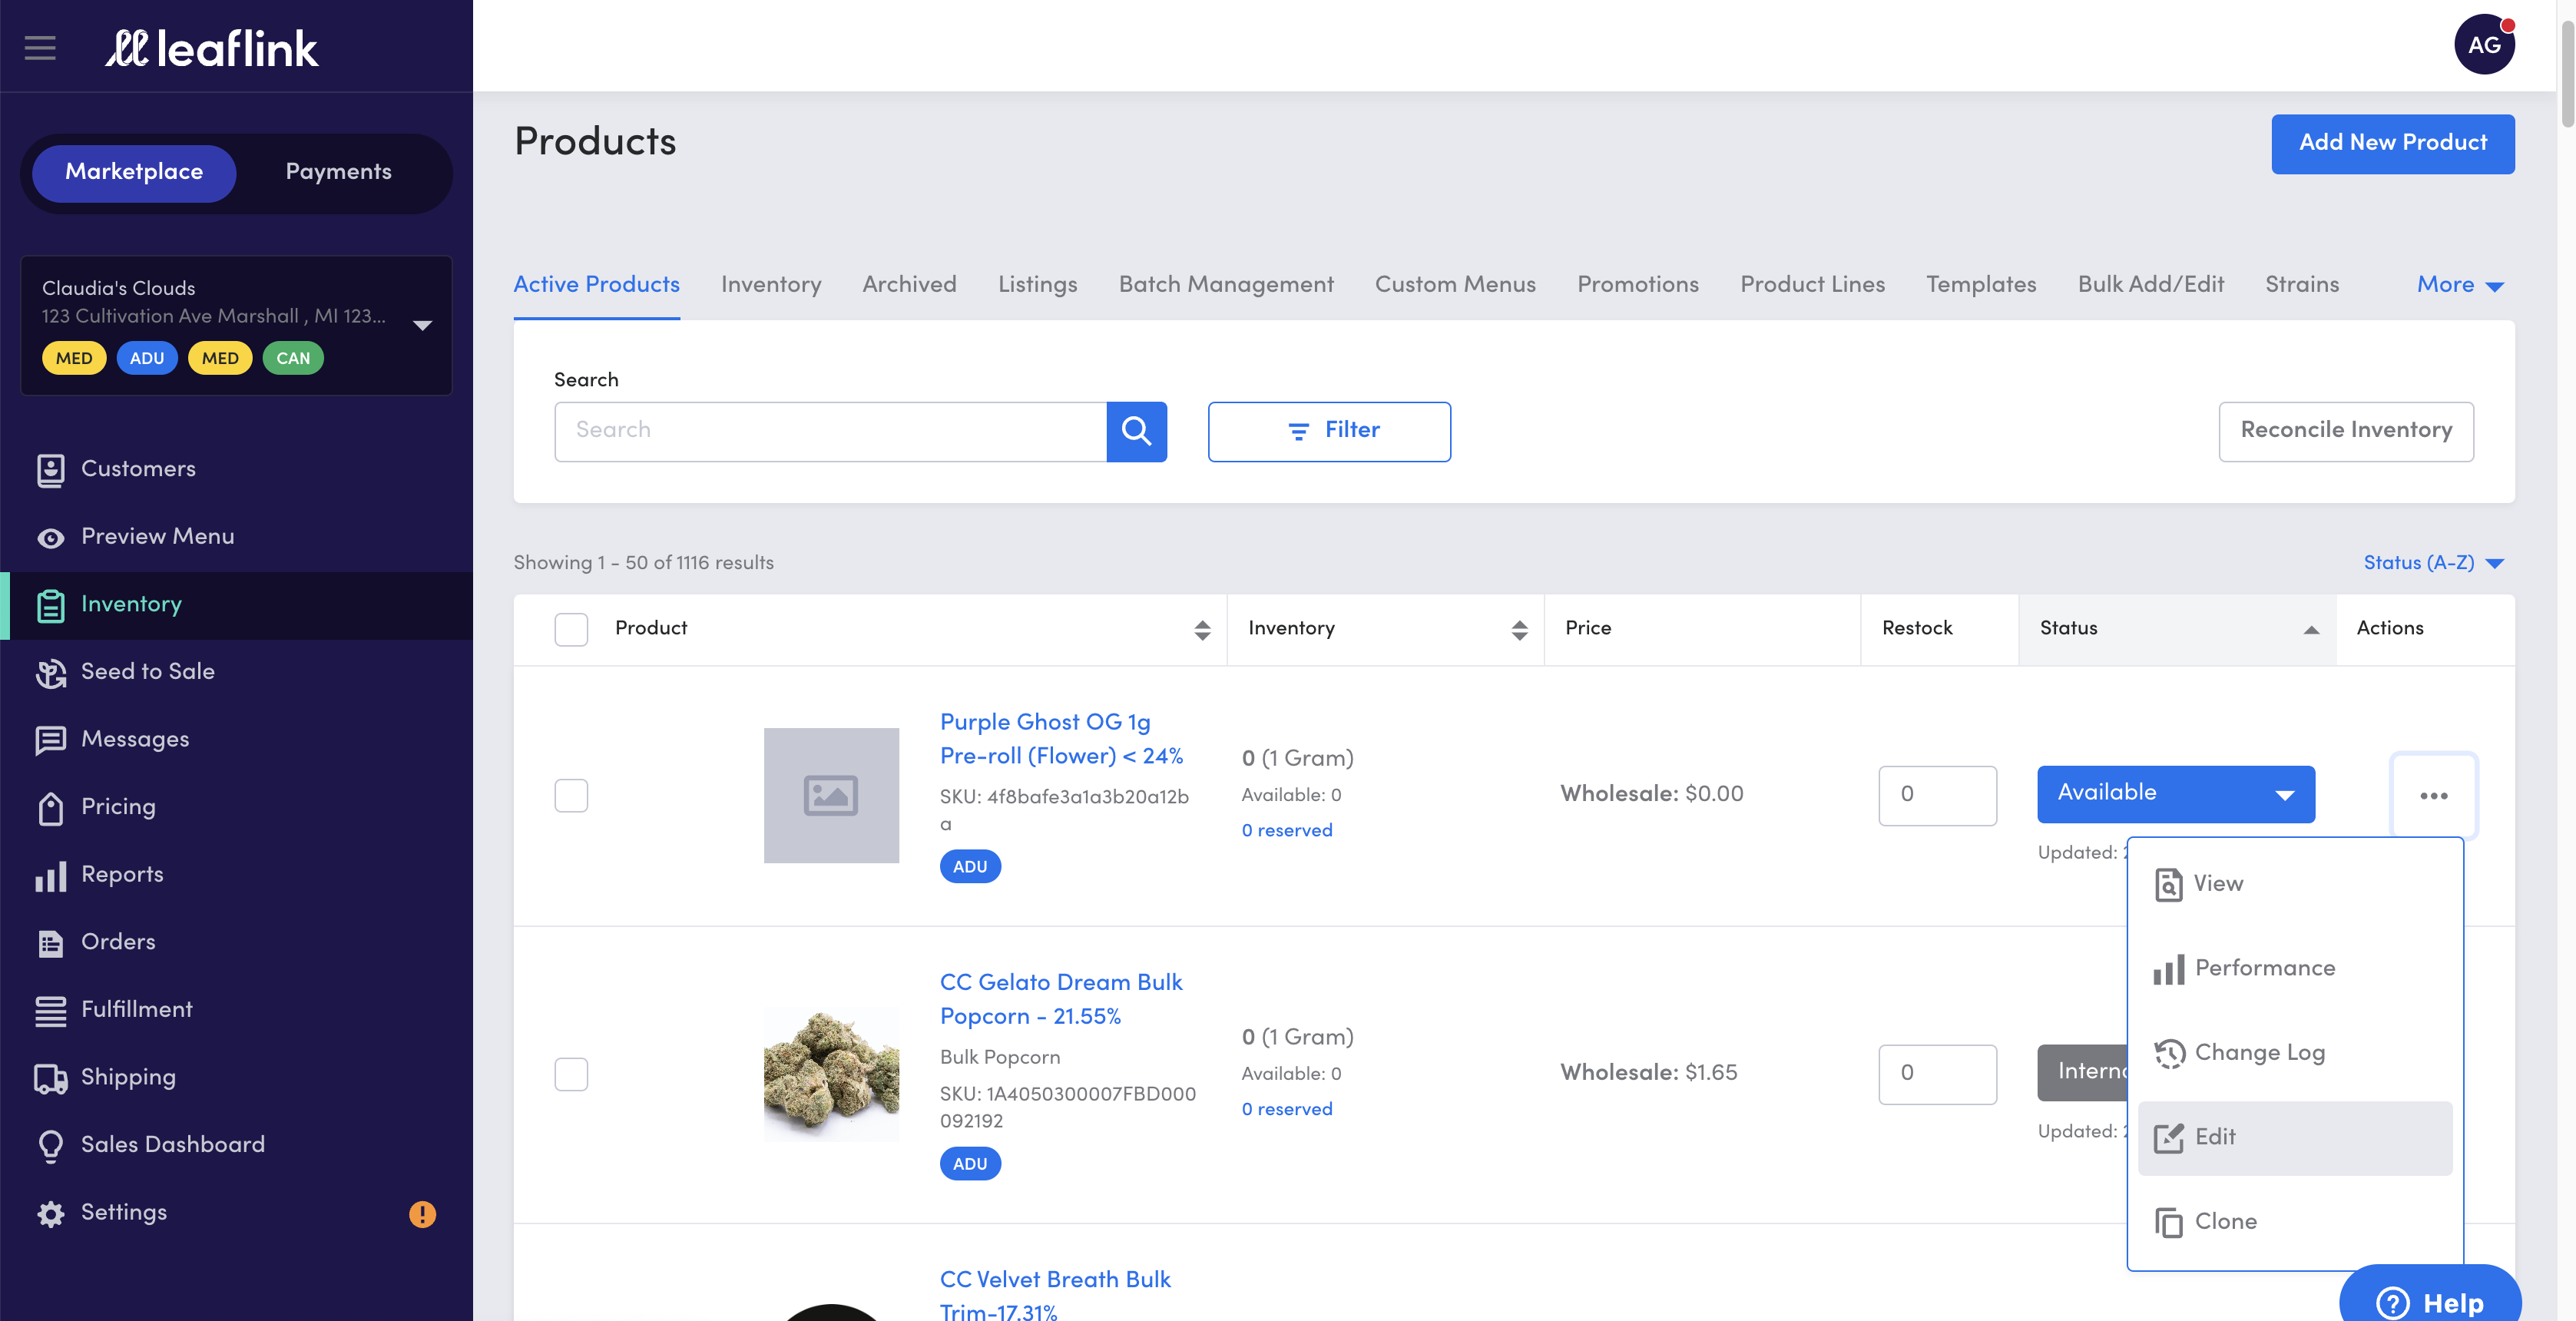
Task: Switch to the Product Lines tab
Action: (x=1812, y=285)
